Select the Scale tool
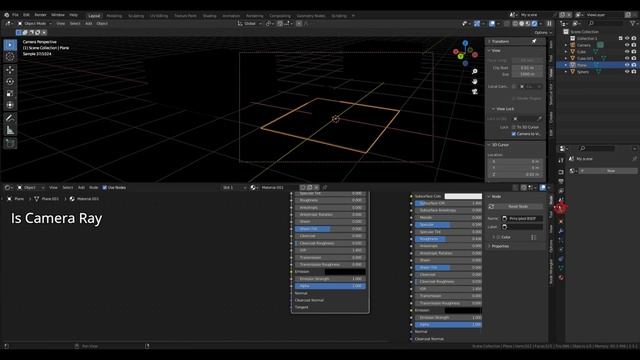640x360 pixels. (x=10, y=93)
